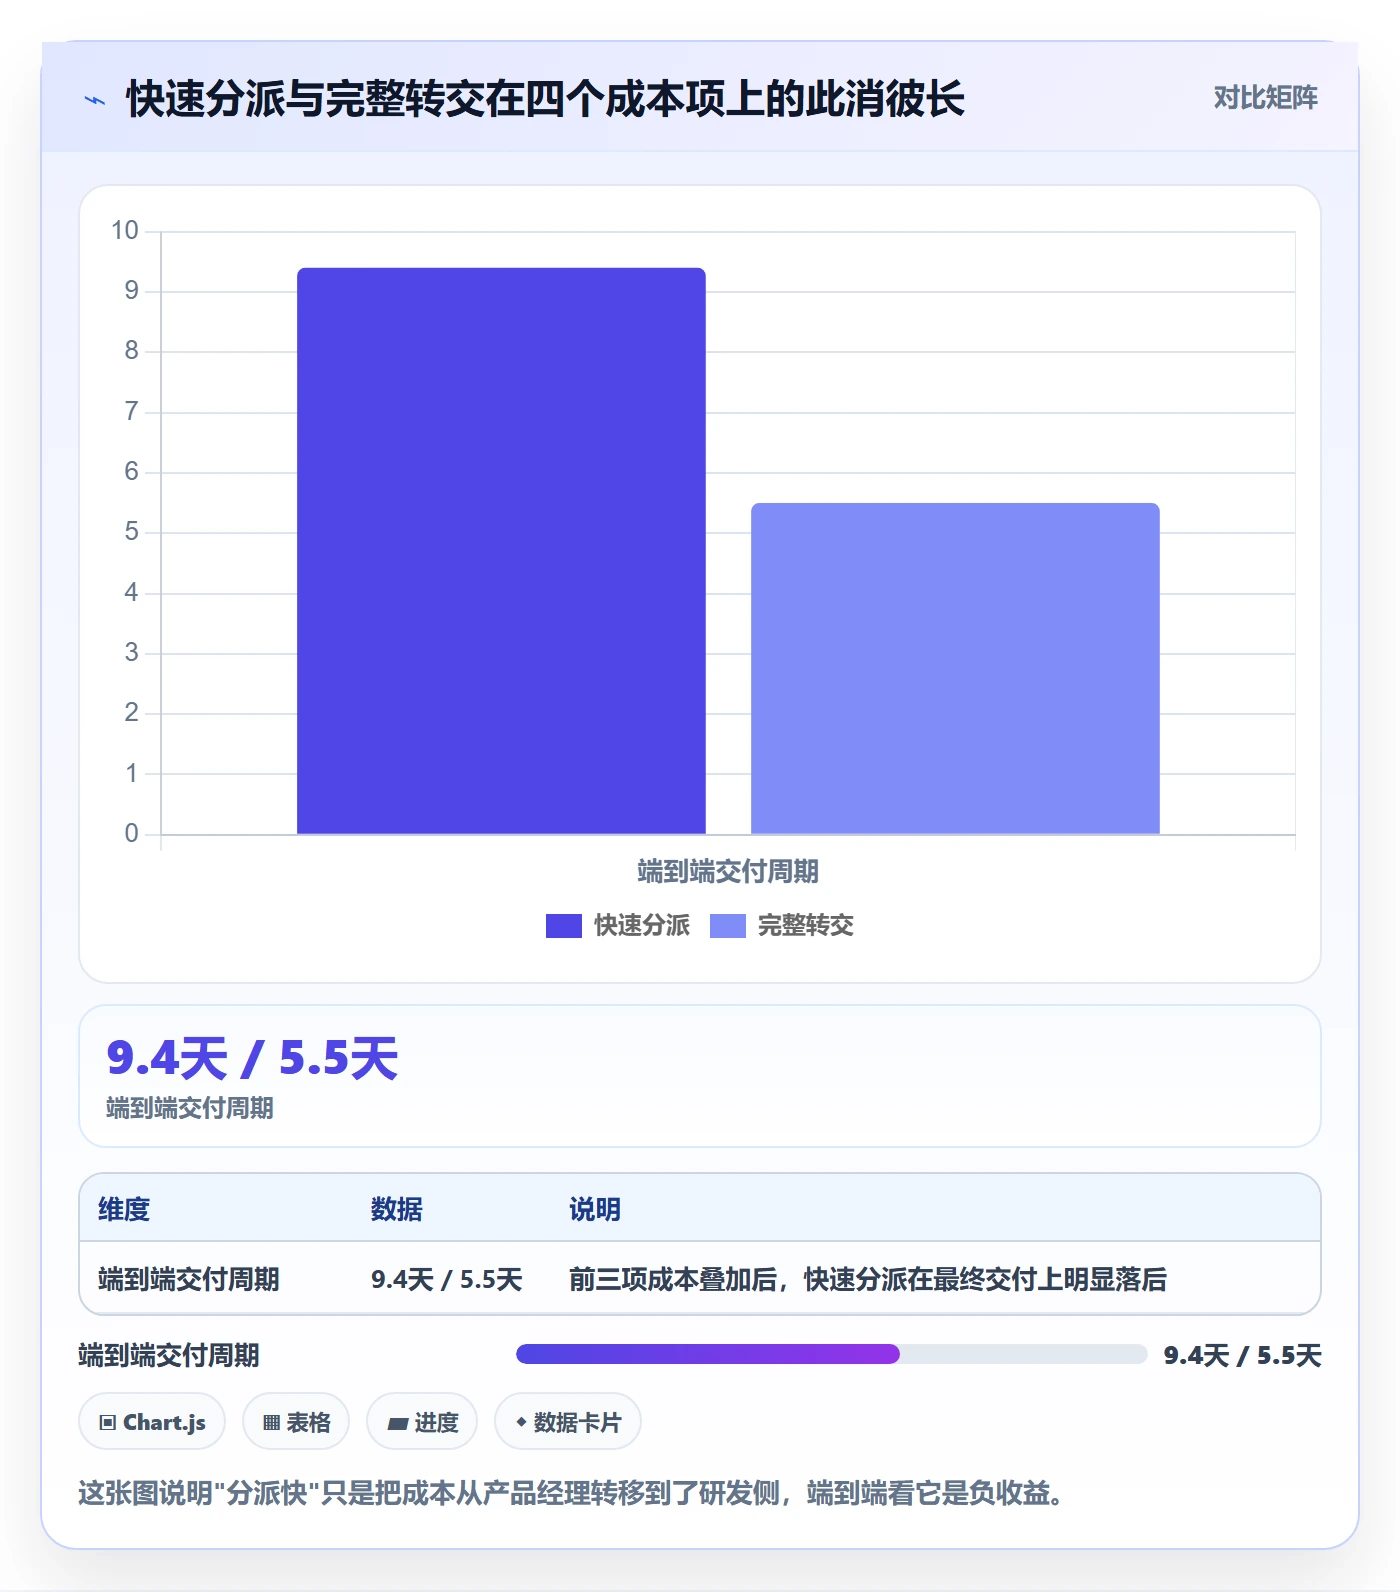Click the y-axis tick label 5

131,532
